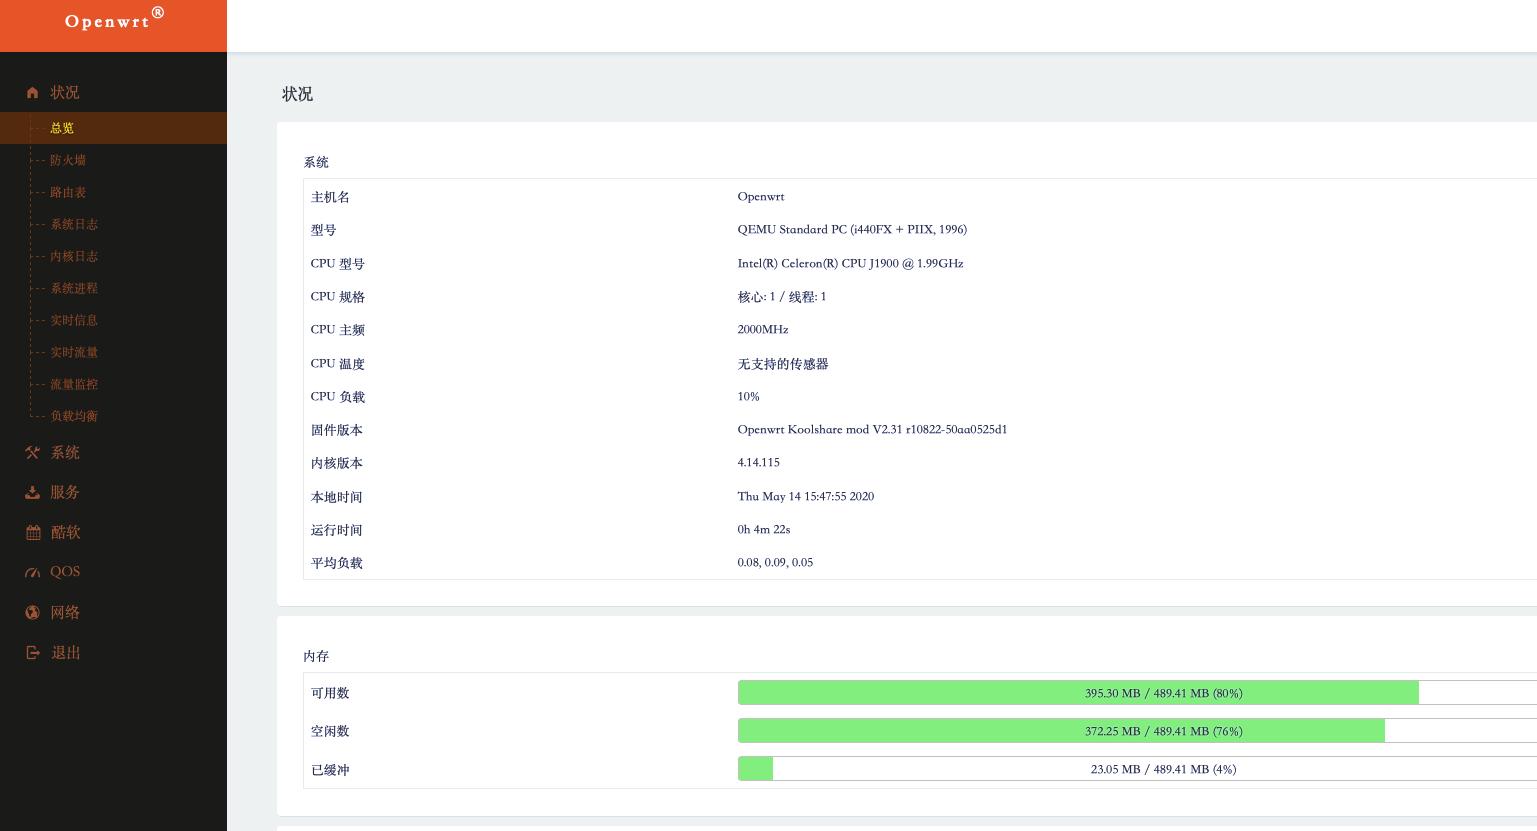Expand the 系统 sidebar menu

click(65, 453)
